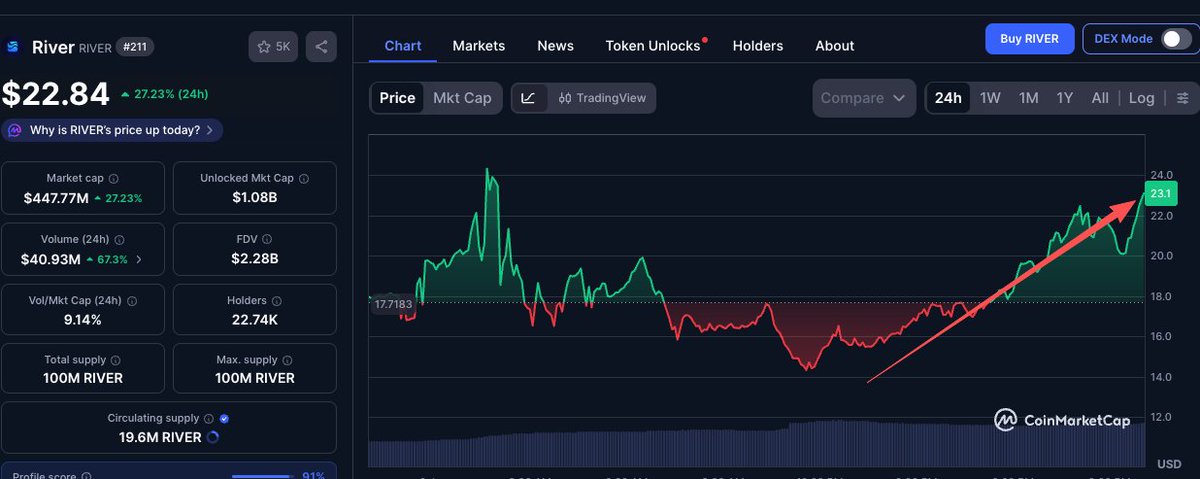Click 9.14% Vol/Mkt Cap value
Viewport: 1200px width, 479px height.
pos(81,319)
